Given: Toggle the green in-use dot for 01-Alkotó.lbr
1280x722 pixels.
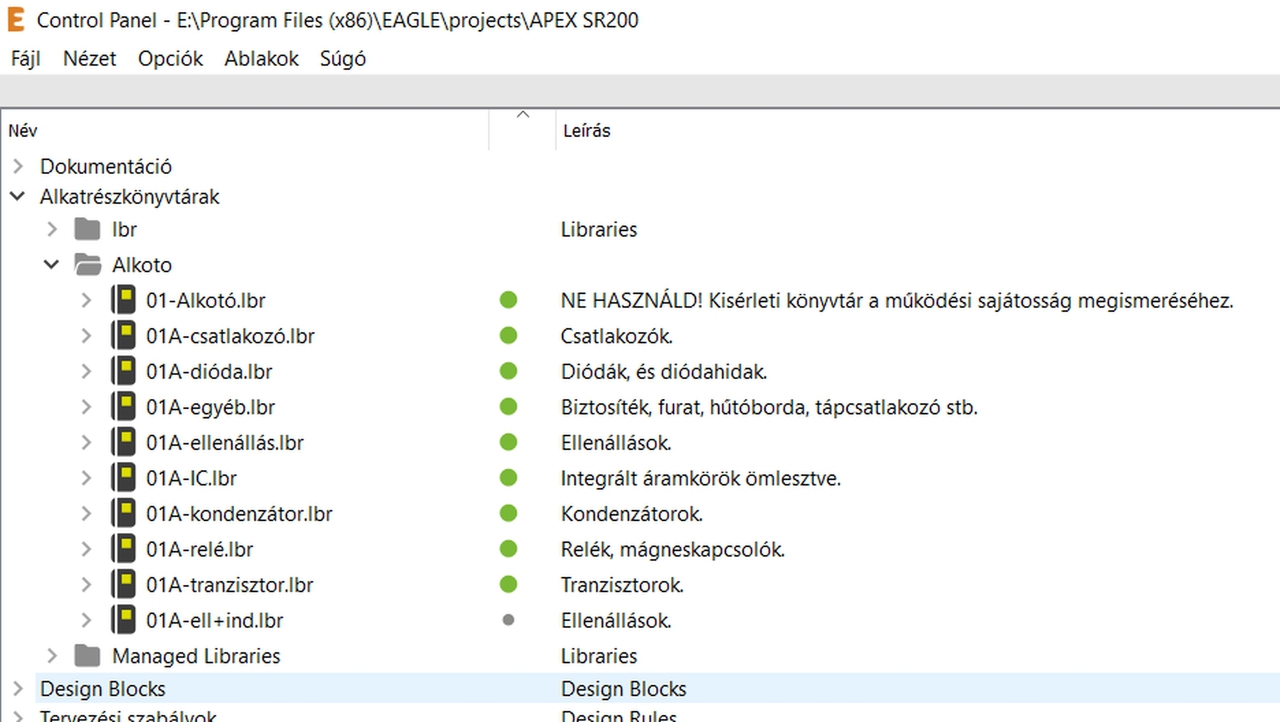Looking at the screenshot, I should [508, 300].
